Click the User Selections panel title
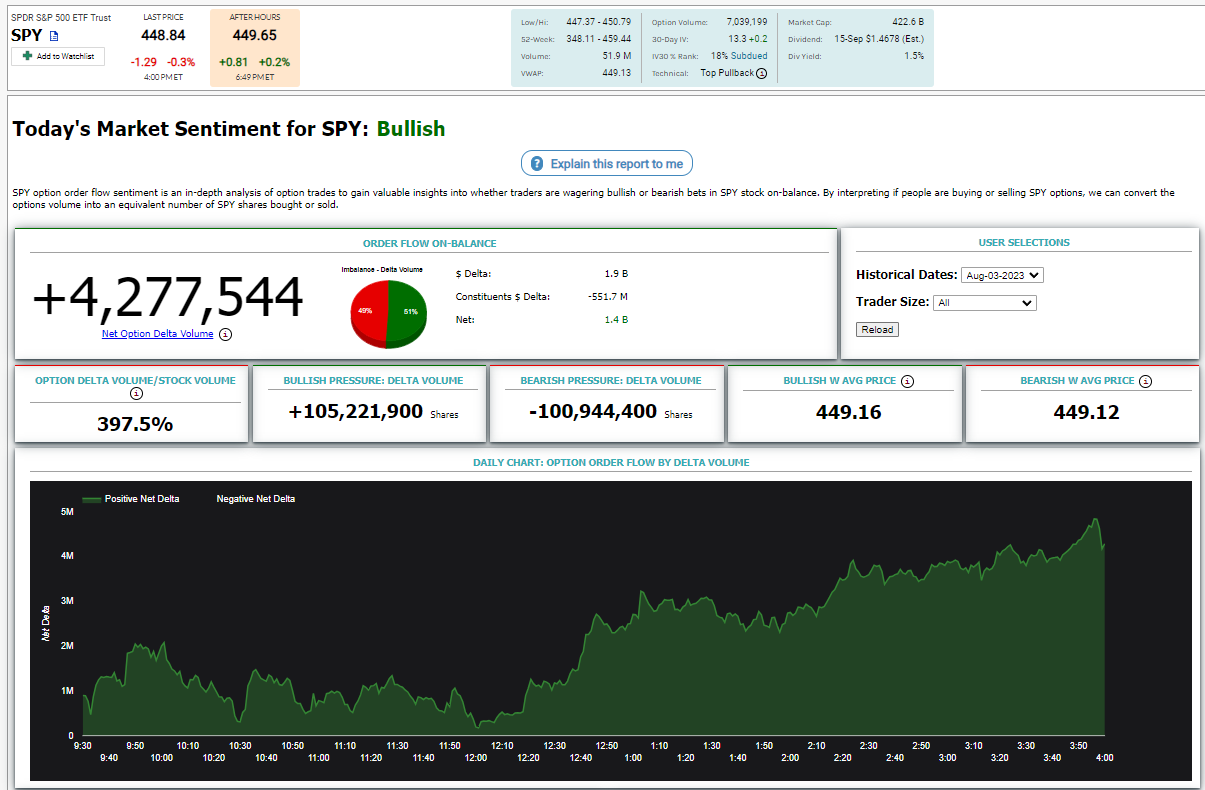This screenshot has height=790, width=1205. (x=1024, y=242)
